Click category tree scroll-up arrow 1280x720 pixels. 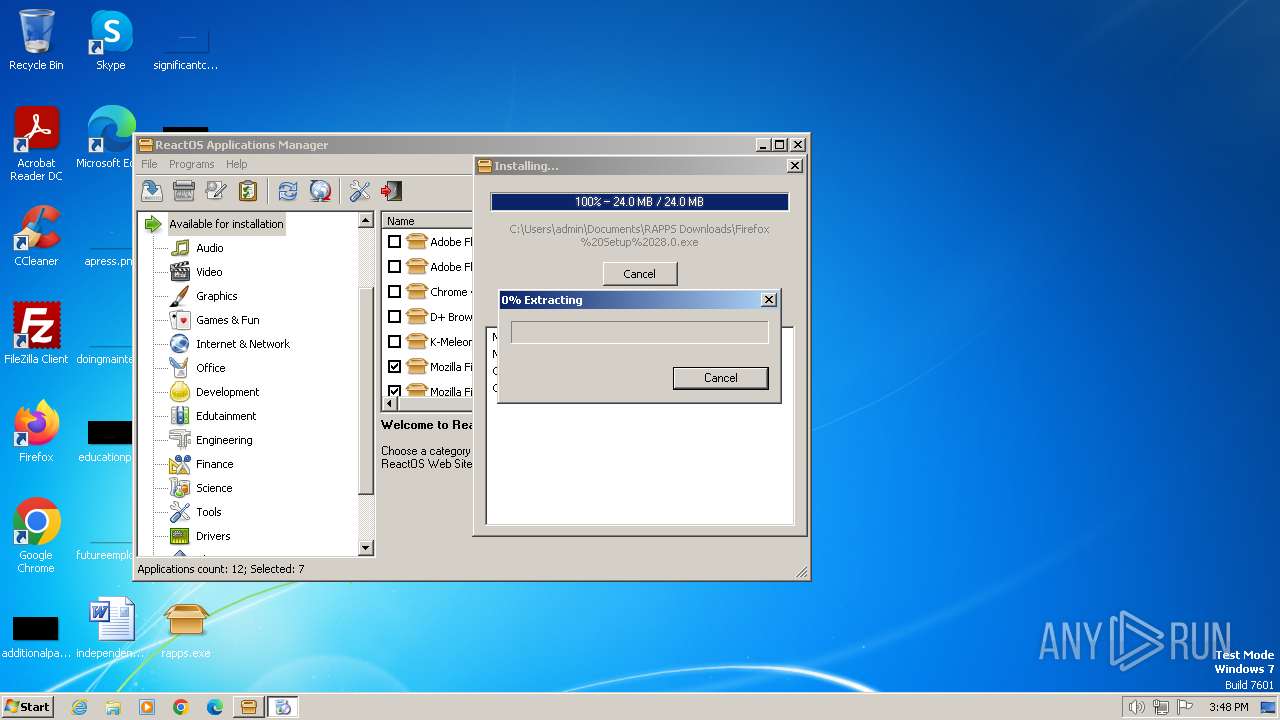click(x=365, y=221)
